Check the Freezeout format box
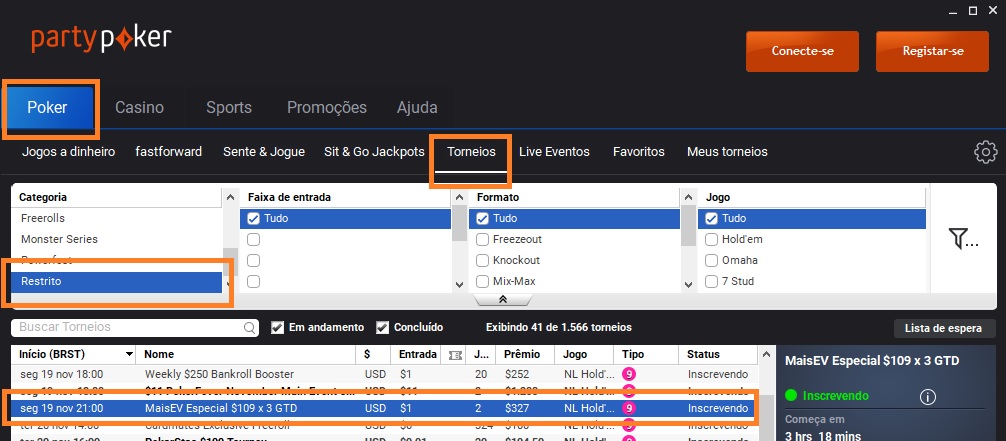 click(x=482, y=239)
